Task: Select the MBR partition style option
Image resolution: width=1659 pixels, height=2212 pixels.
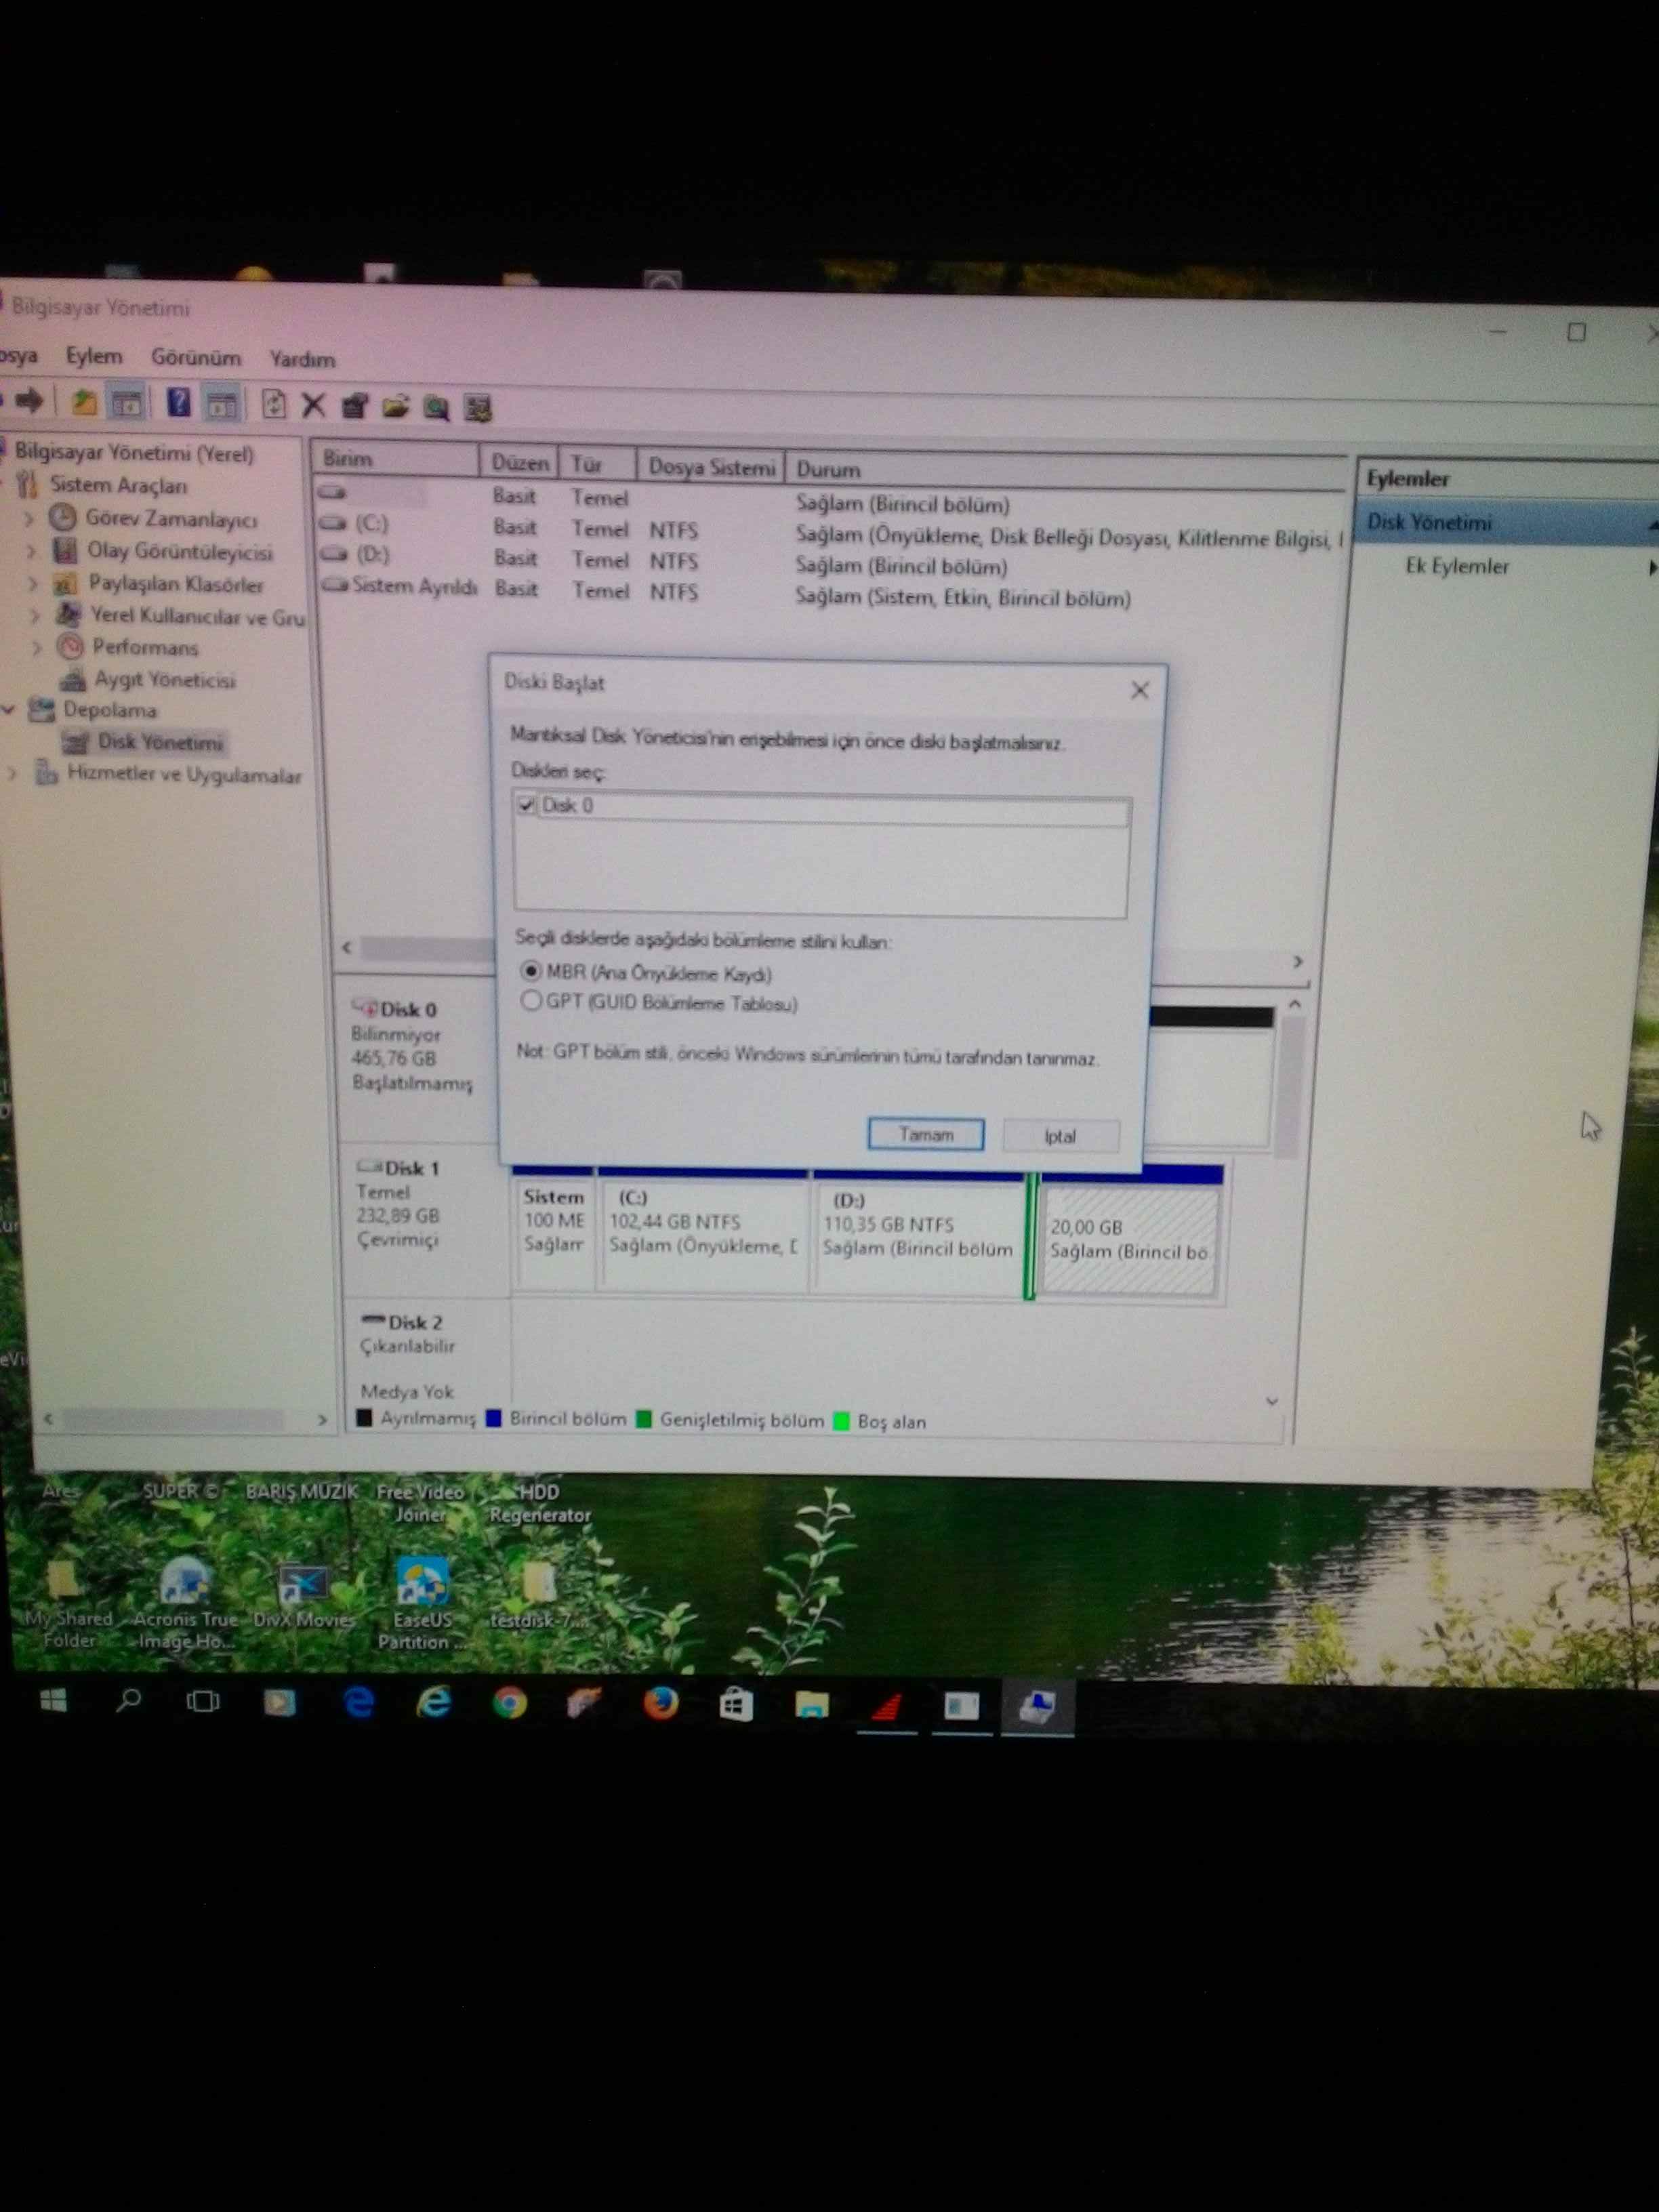Action: tap(531, 971)
